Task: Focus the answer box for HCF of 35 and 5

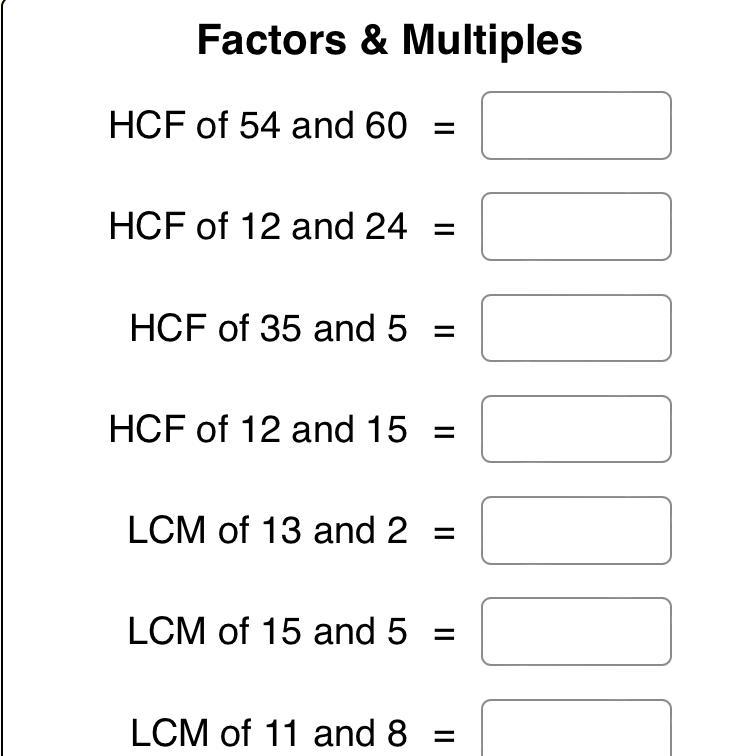Action: click(x=576, y=328)
